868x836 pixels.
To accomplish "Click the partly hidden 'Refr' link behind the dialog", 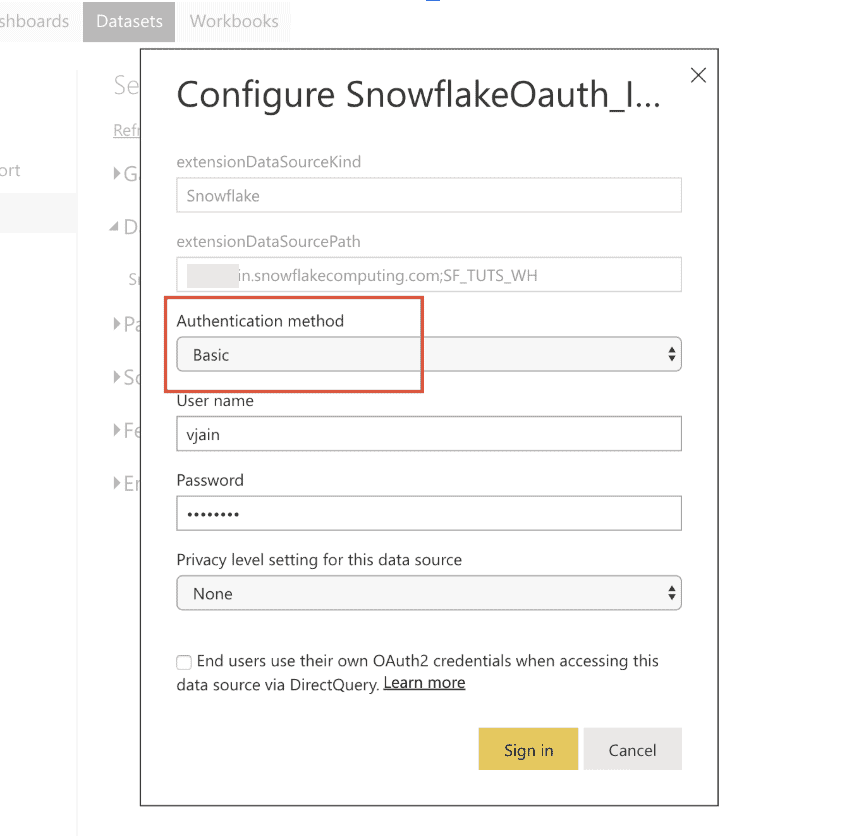I will click(x=126, y=131).
